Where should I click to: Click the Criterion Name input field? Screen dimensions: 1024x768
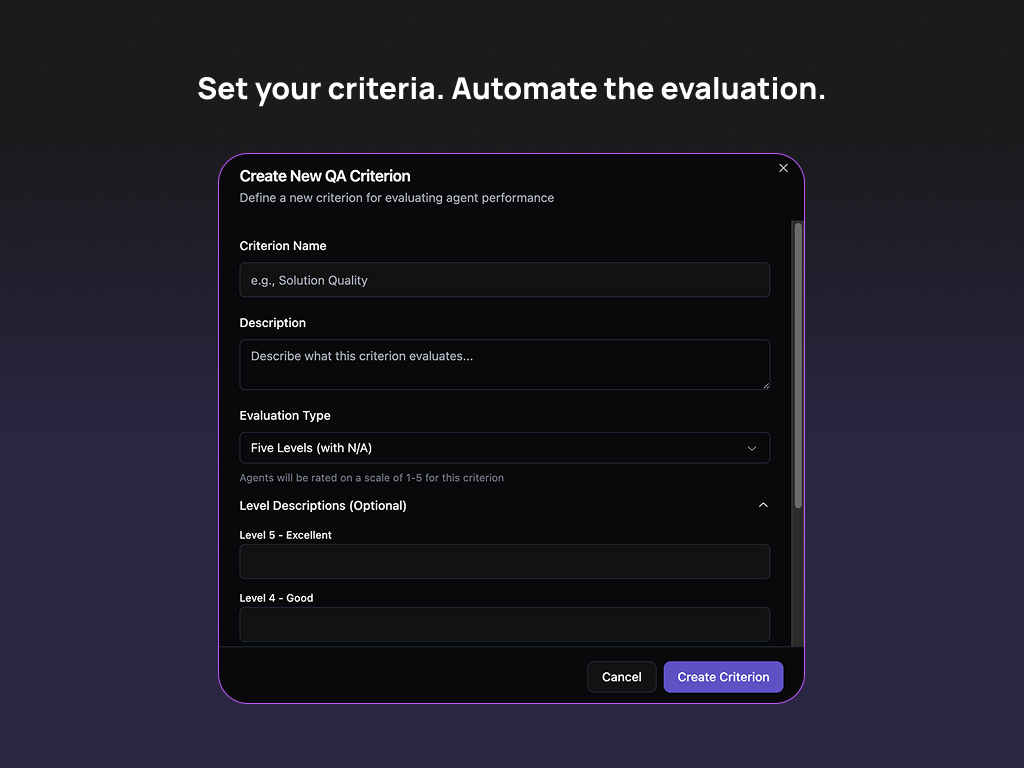(504, 280)
